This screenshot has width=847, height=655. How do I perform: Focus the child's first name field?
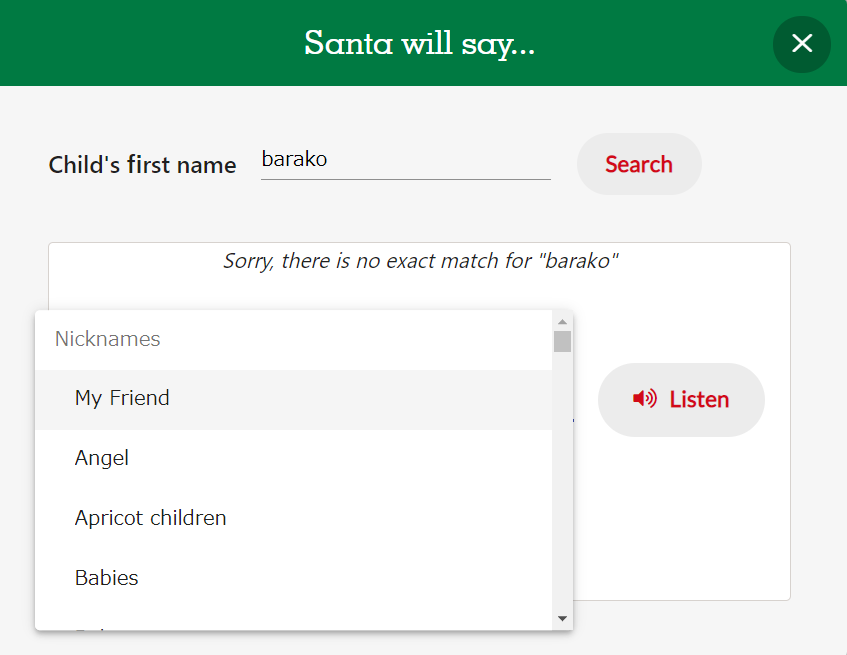(405, 160)
